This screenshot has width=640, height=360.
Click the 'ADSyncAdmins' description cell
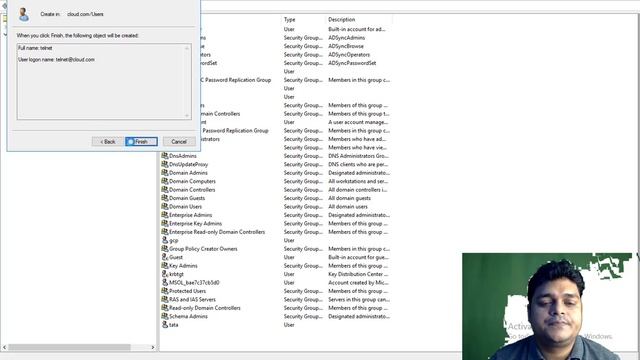tap(347, 38)
